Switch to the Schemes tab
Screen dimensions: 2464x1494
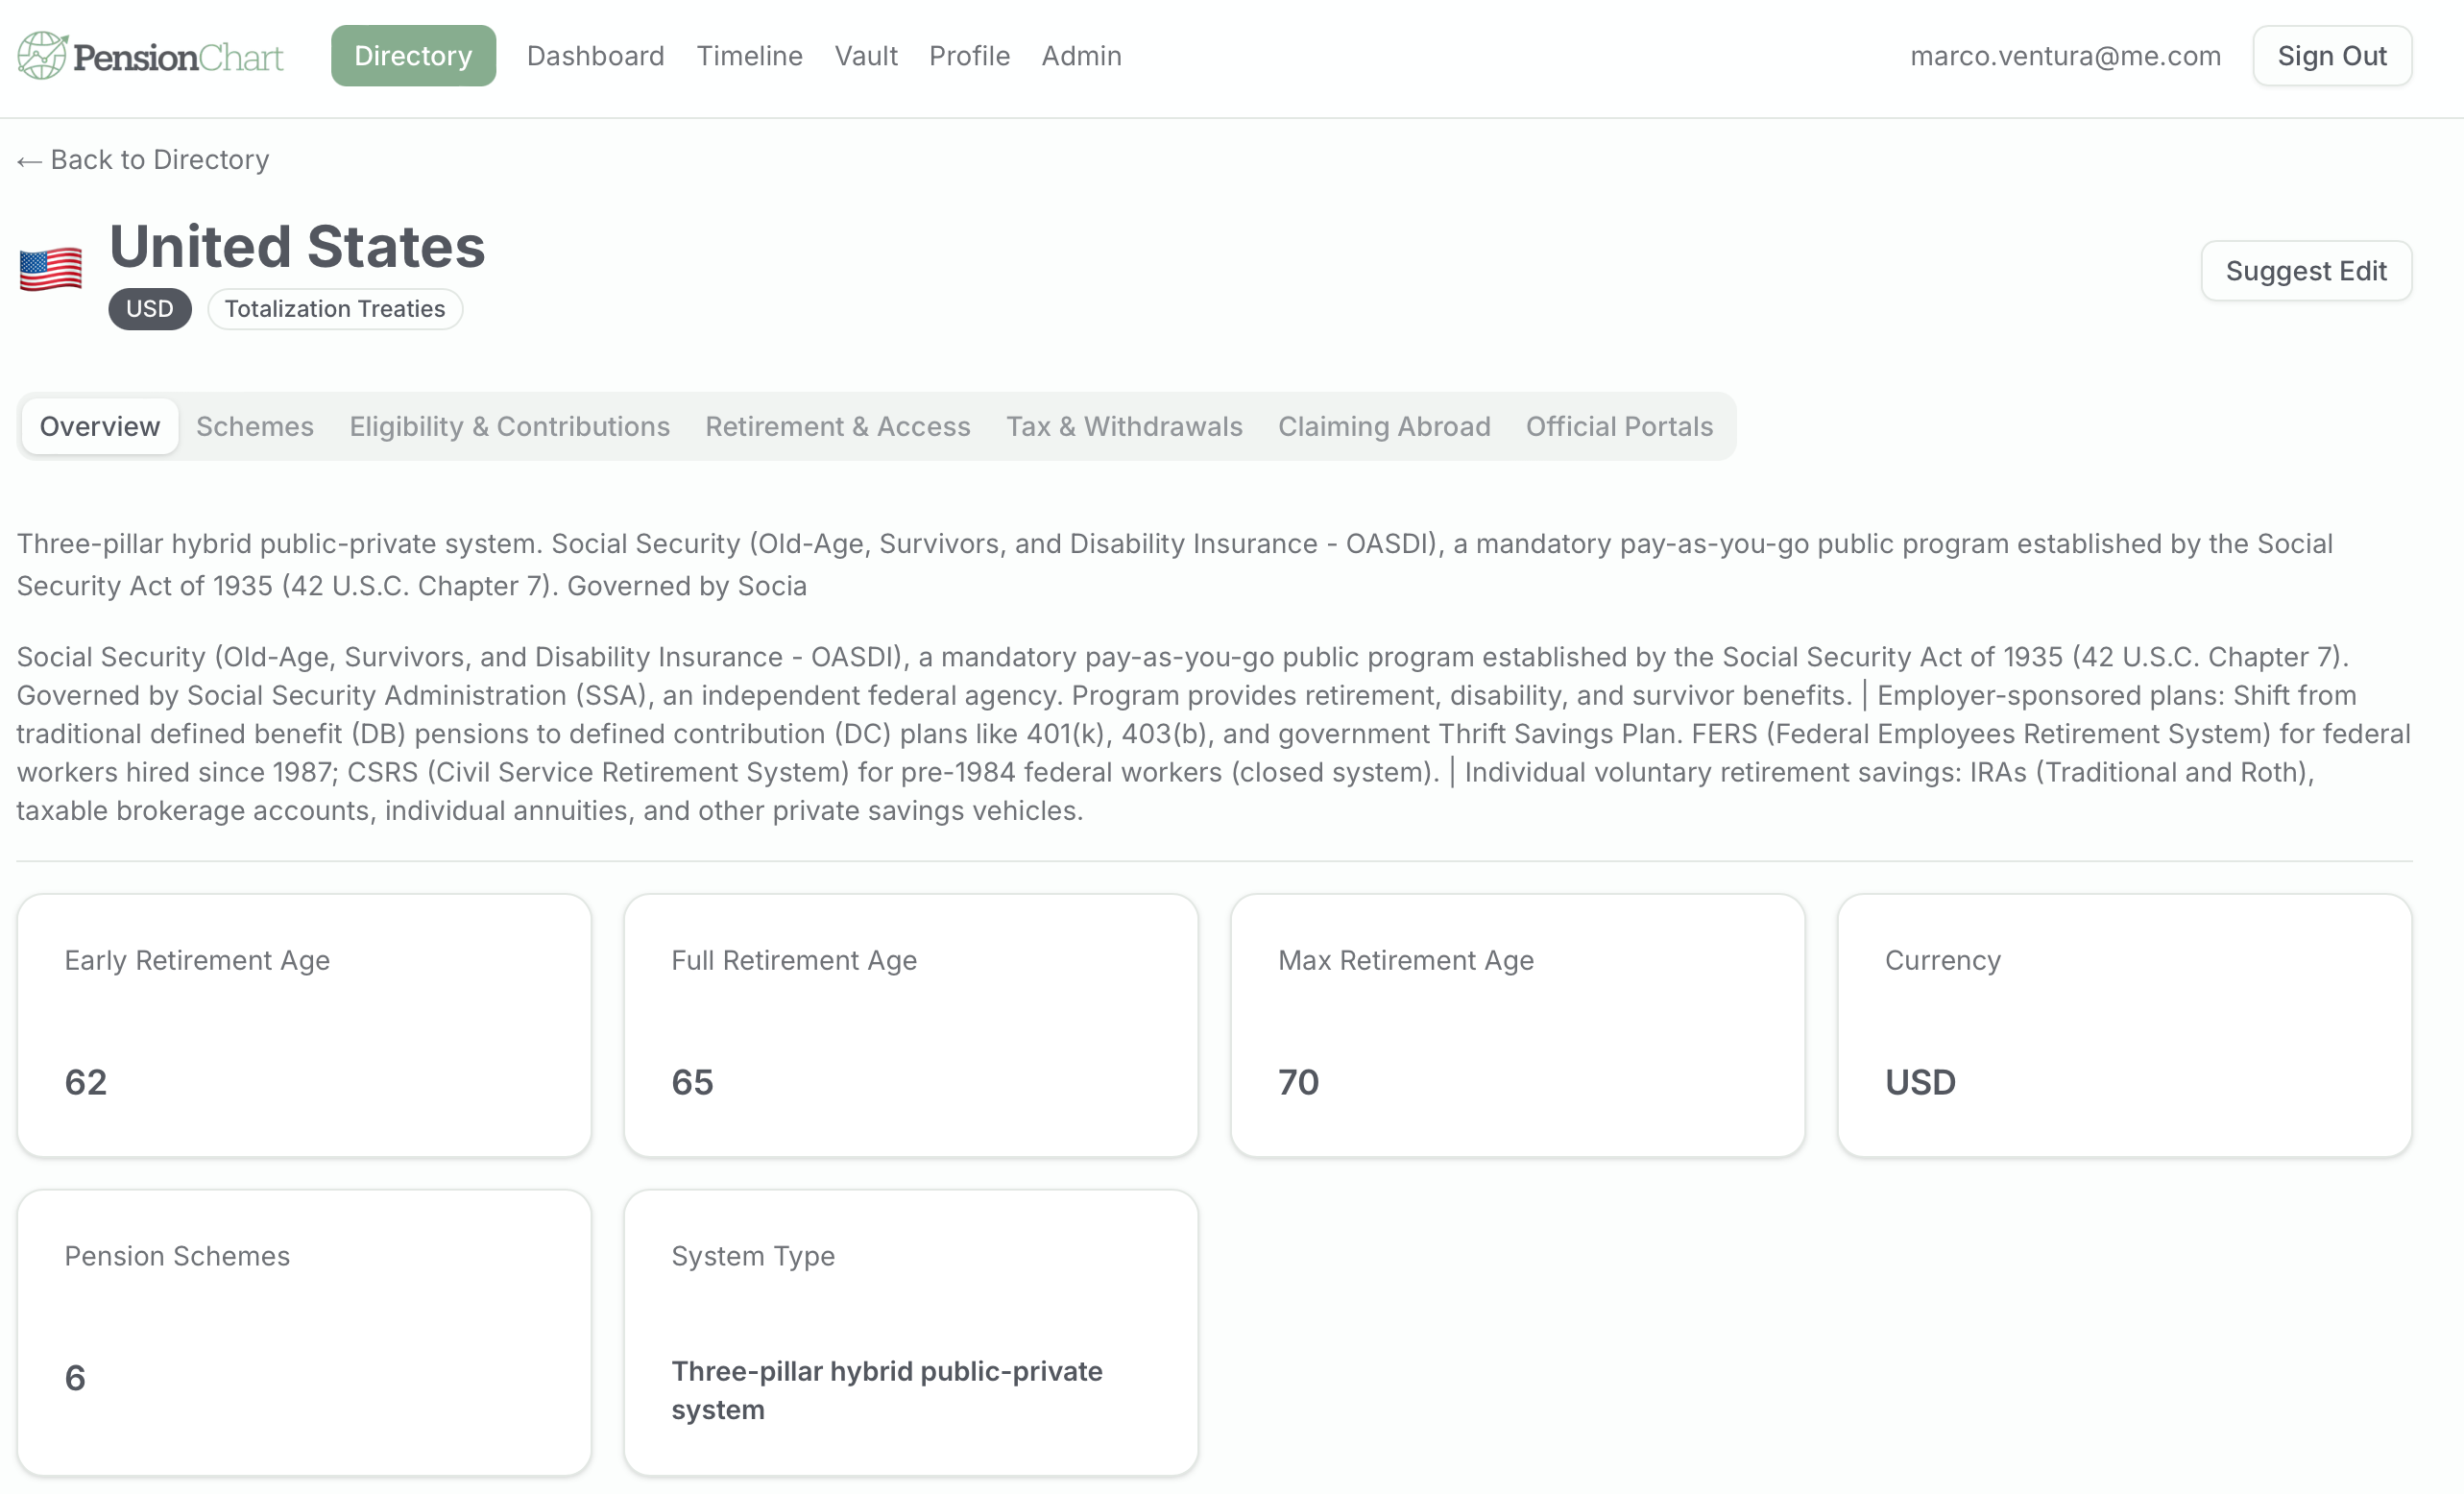tap(255, 427)
